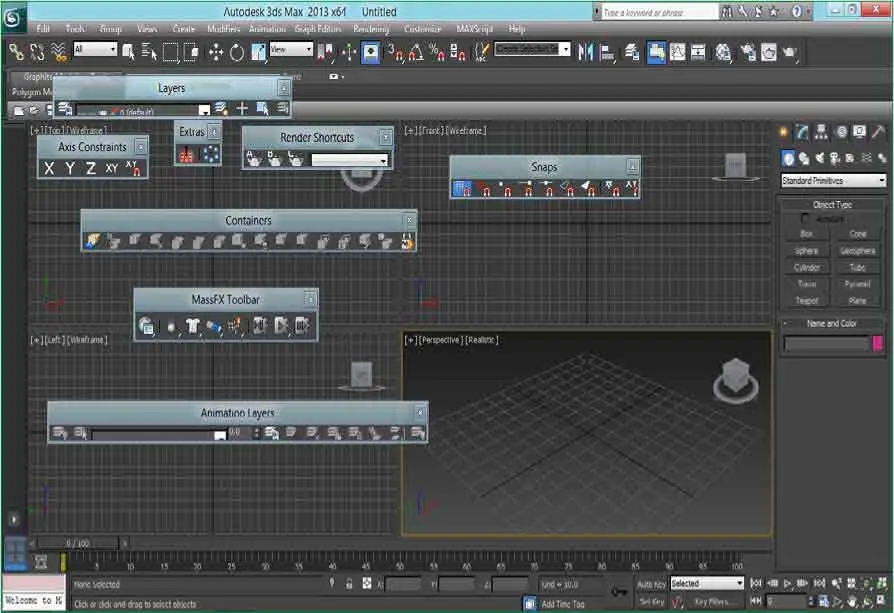Image resolution: width=894 pixels, height=613 pixels.
Task: Click the Play Animation button
Action: coord(787,583)
